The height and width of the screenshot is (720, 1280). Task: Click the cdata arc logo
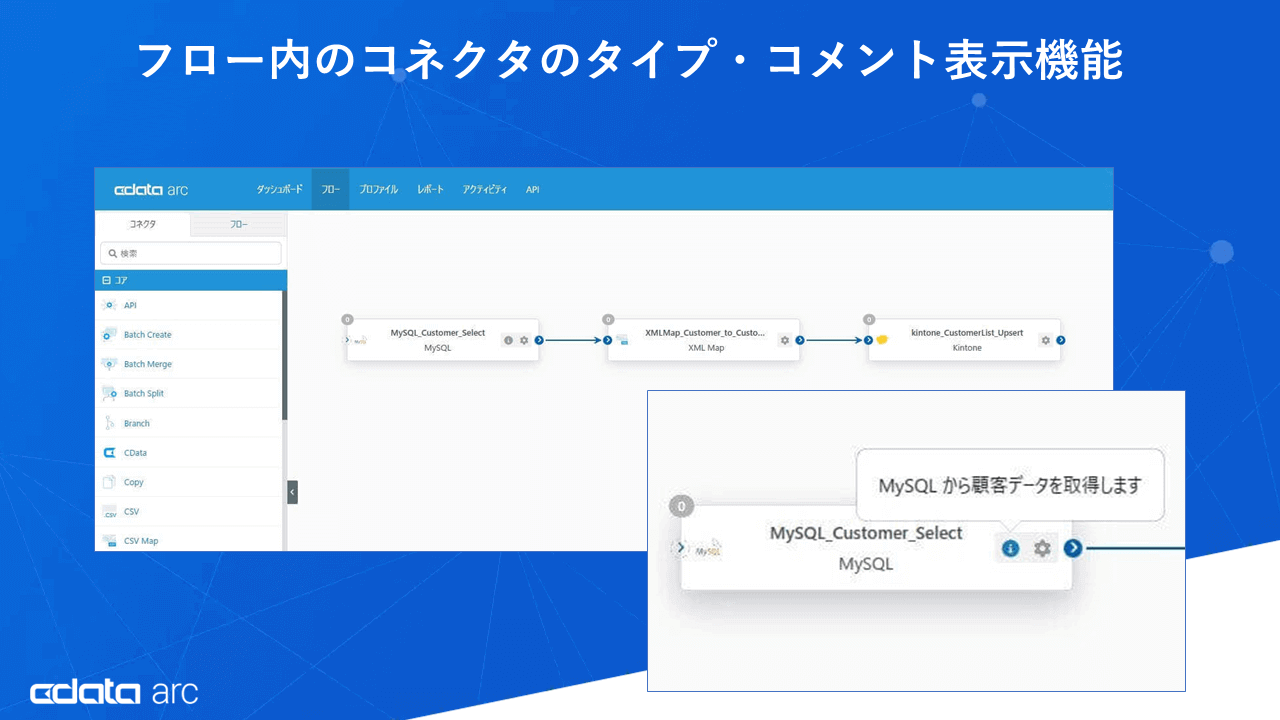pos(152,189)
